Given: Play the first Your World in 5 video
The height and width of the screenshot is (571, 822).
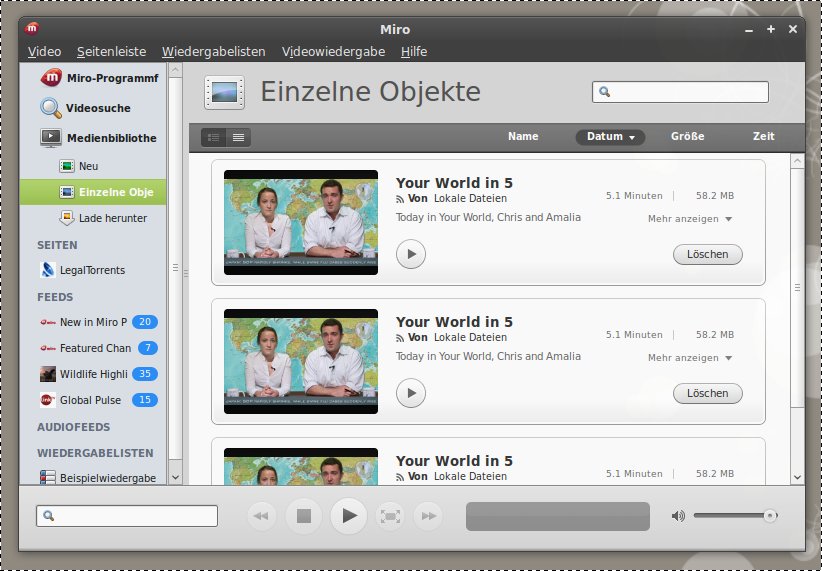Looking at the screenshot, I should coord(411,254).
